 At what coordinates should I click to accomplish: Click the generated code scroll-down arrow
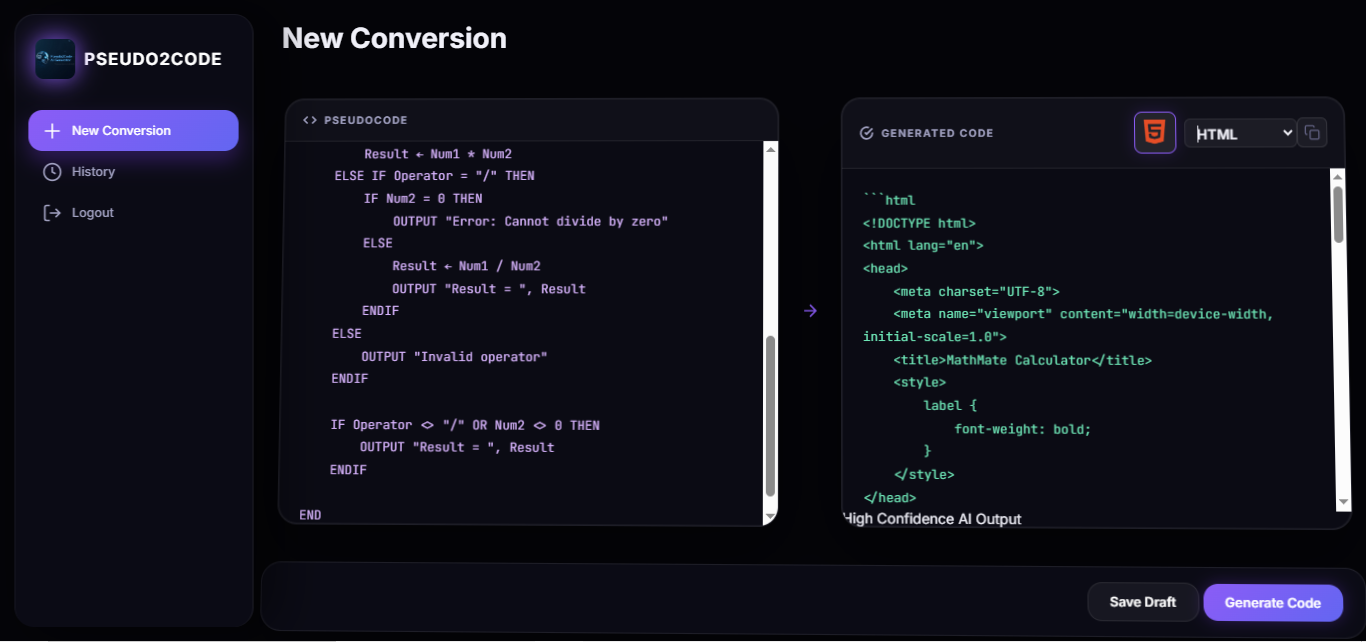pyautogui.click(x=1343, y=502)
